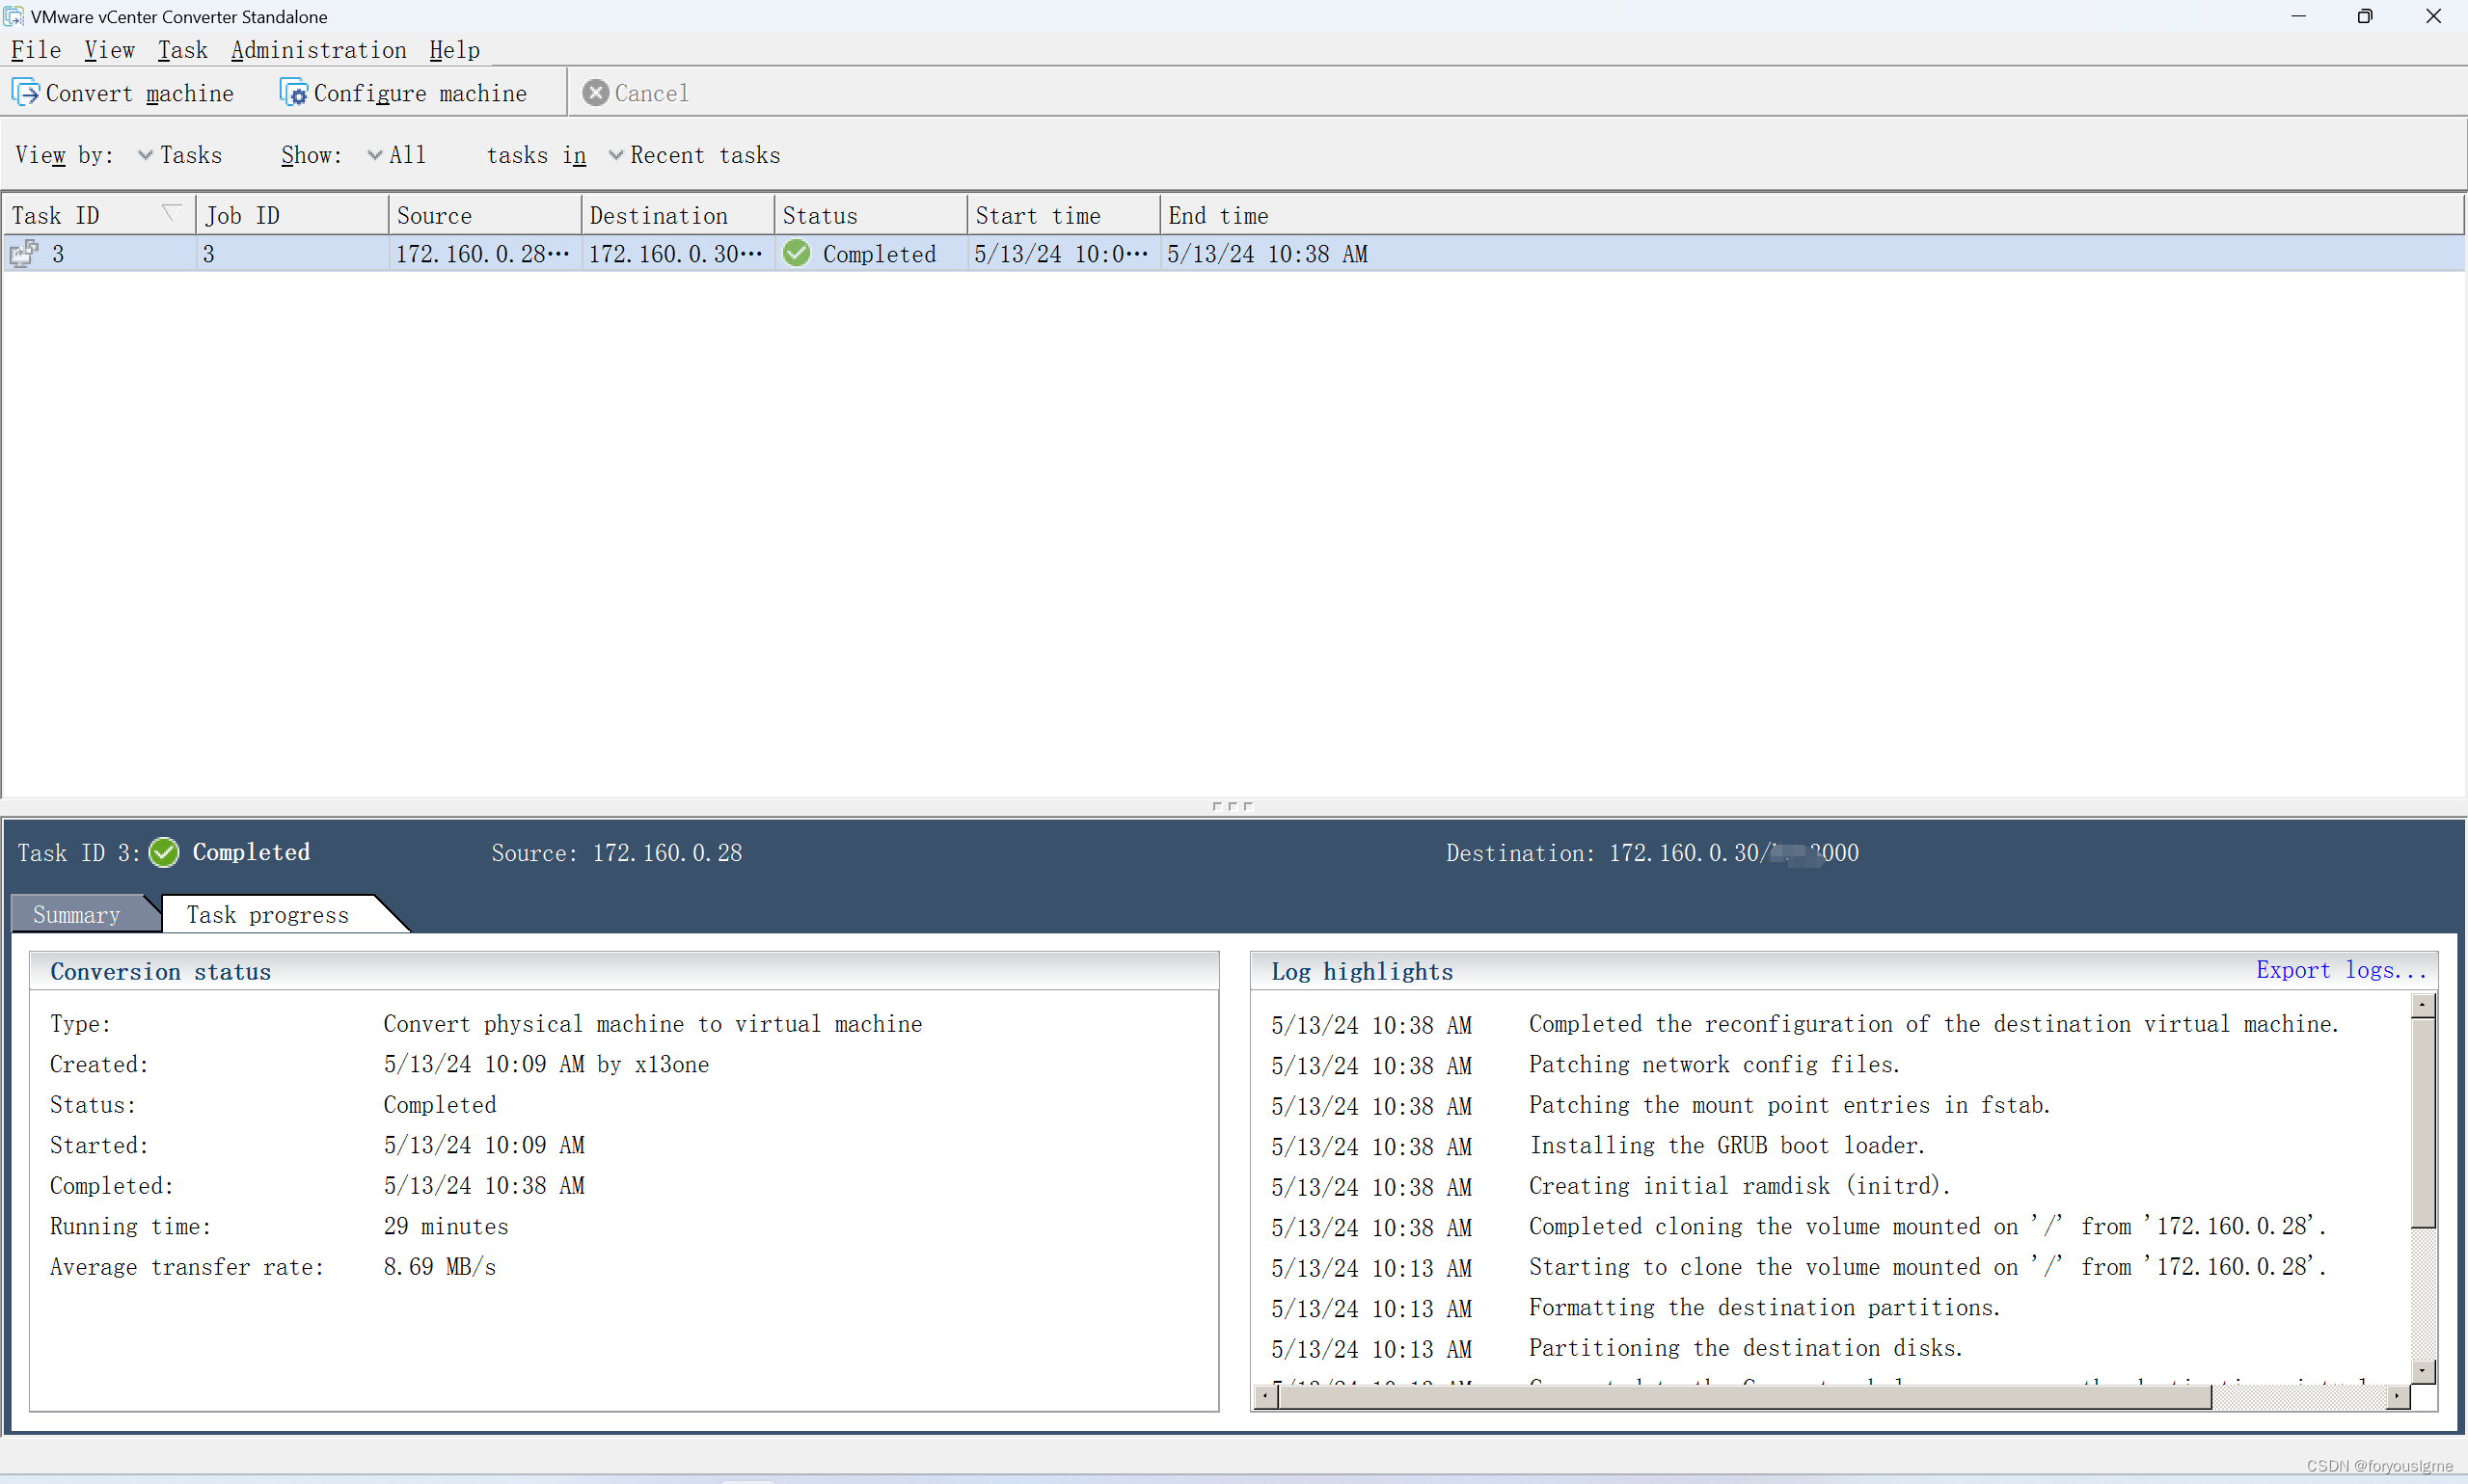
Task: Select the Summary tab
Action: tap(72, 913)
